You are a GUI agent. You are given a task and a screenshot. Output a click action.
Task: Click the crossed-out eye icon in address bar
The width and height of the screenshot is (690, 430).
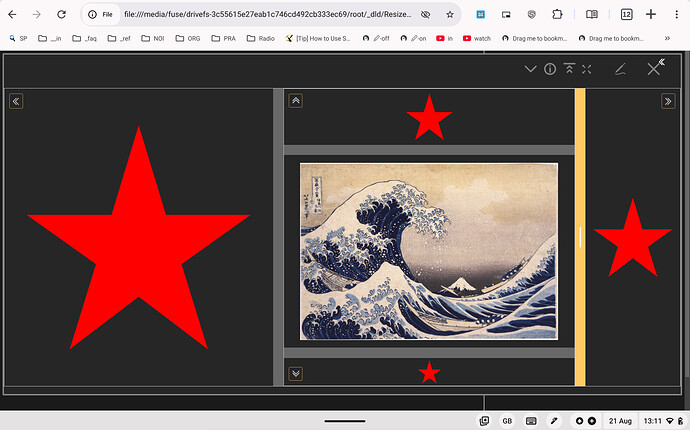click(x=425, y=15)
